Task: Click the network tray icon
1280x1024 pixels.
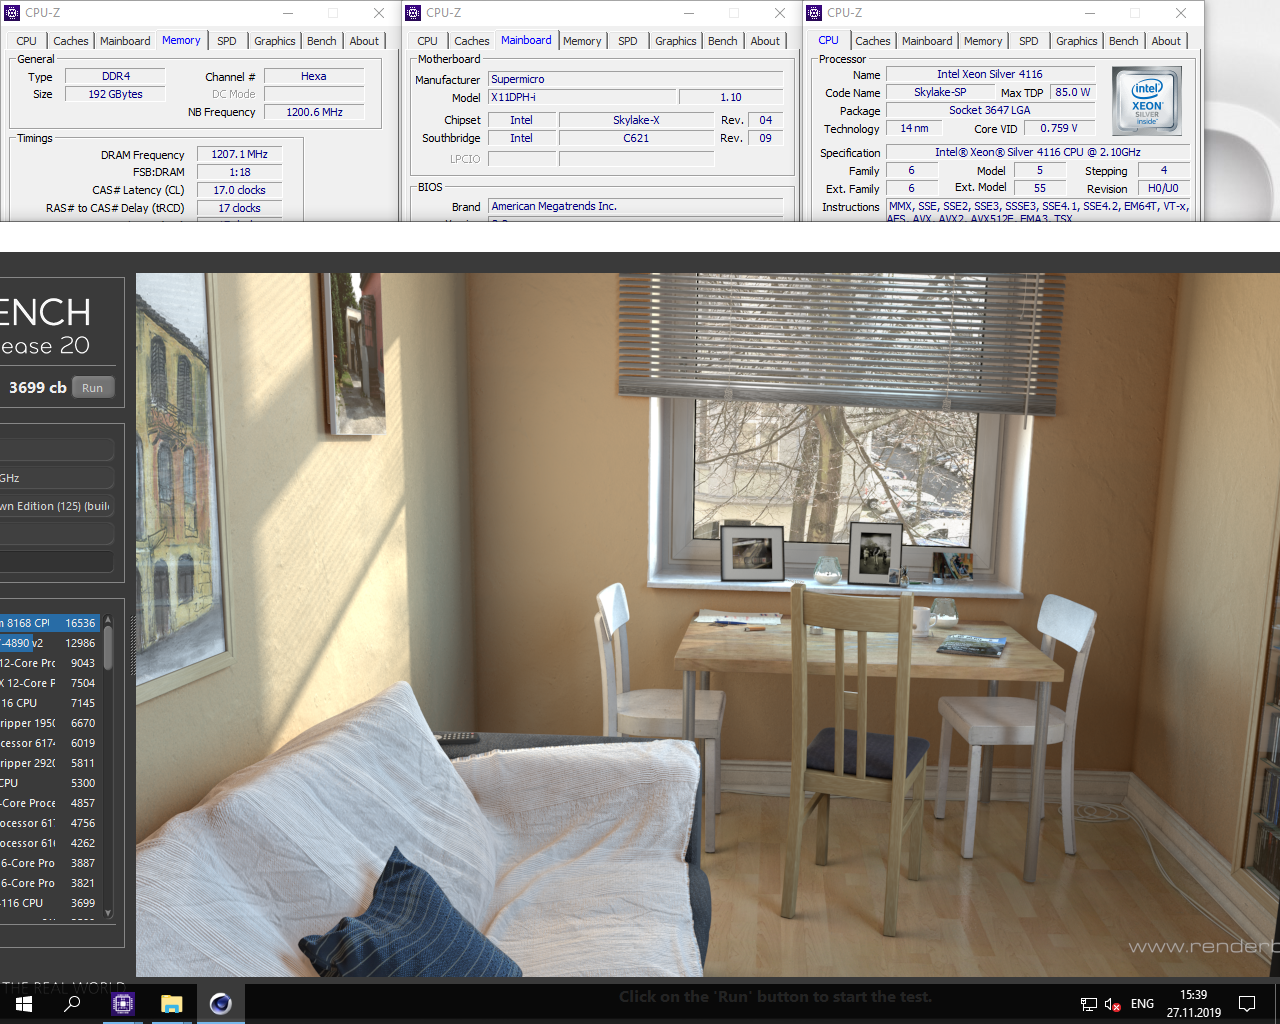Action: tap(1089, 1004)
